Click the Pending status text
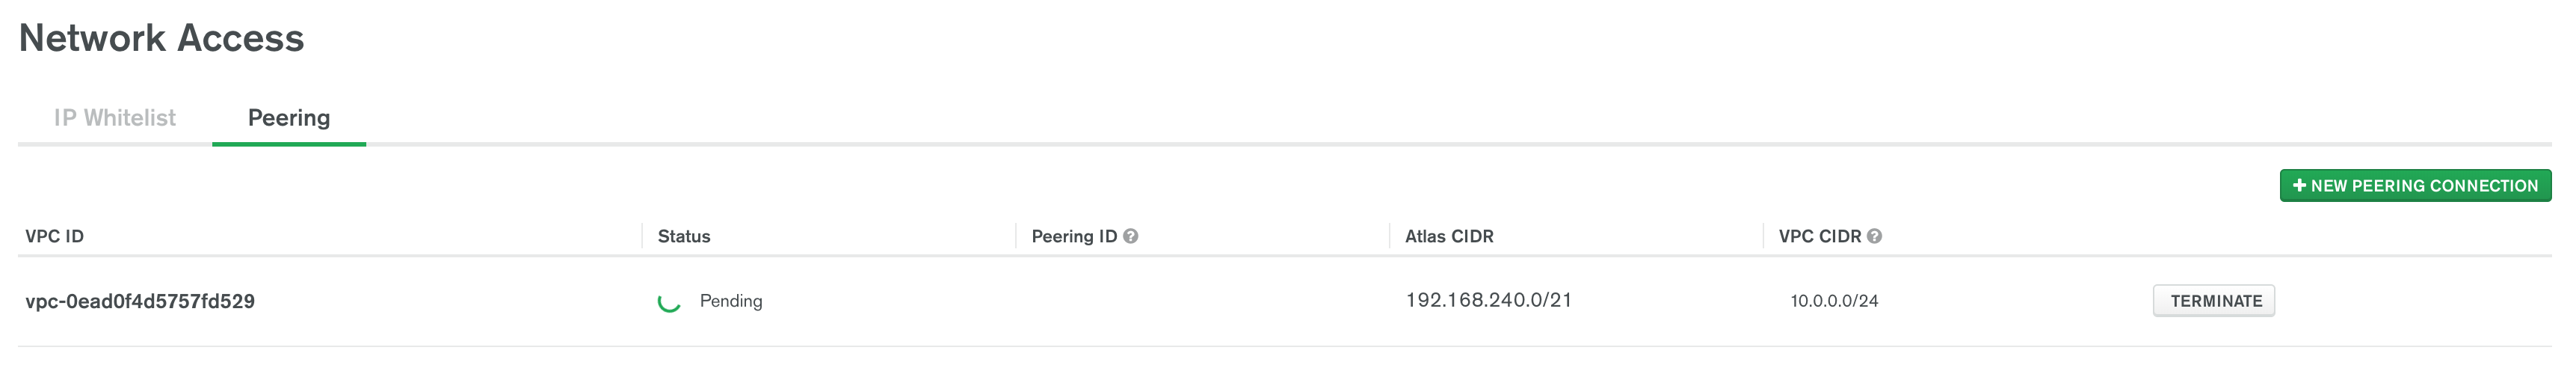The width and height of the screenshot is (2576, 371). coord(731,301)
